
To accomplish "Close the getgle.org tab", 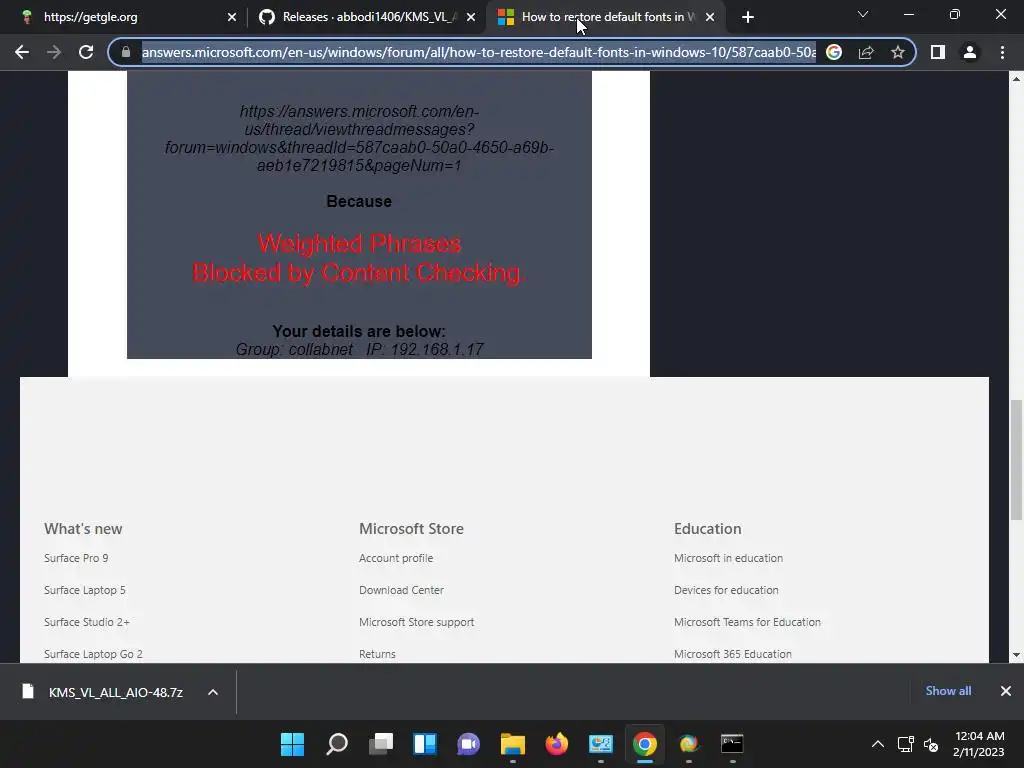I will pyautogui.click(x=232, y=17).
